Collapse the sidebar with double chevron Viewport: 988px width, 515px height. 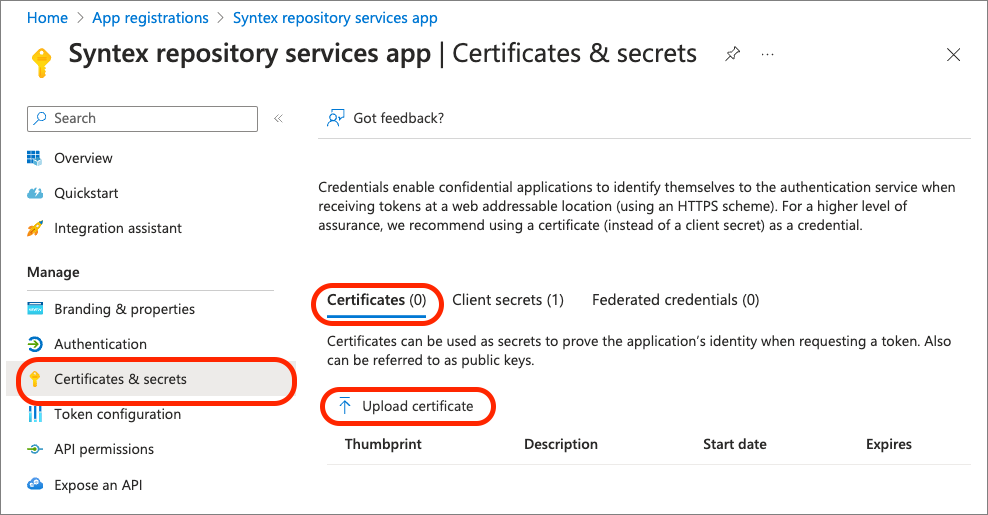tap(279, 119)
